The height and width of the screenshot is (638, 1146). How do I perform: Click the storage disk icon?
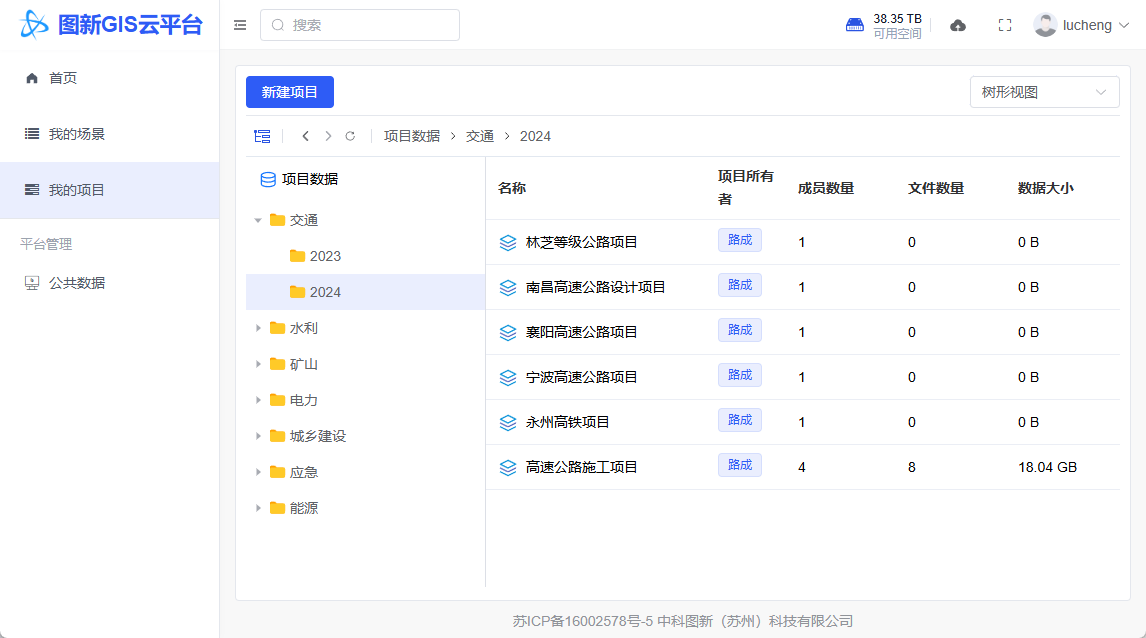coord(855,25)
